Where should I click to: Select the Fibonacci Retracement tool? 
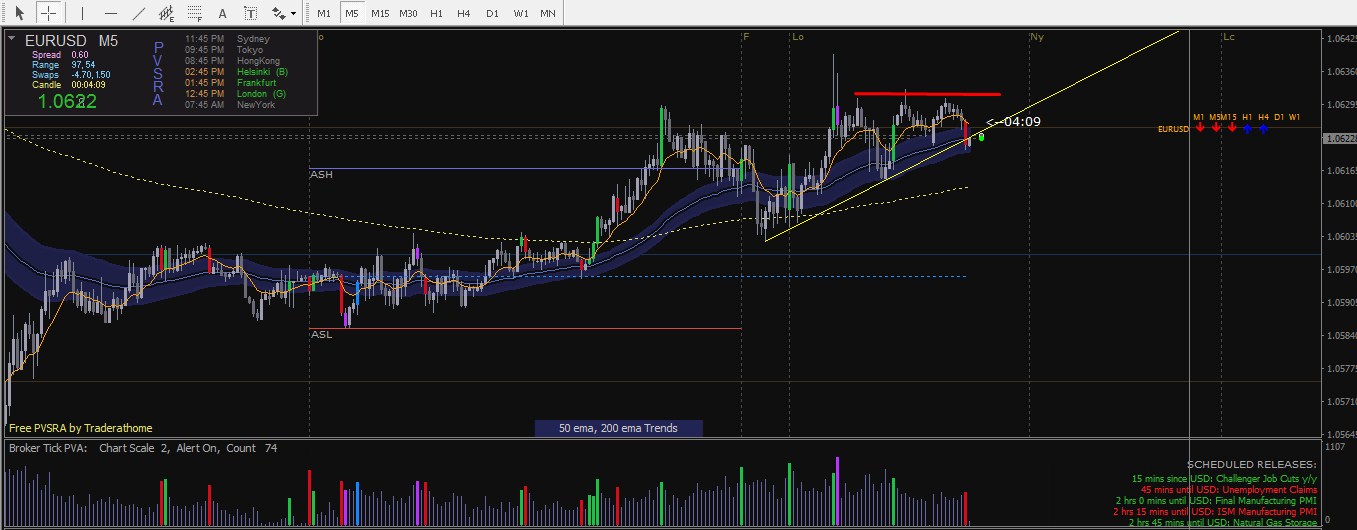click(194, 14)
